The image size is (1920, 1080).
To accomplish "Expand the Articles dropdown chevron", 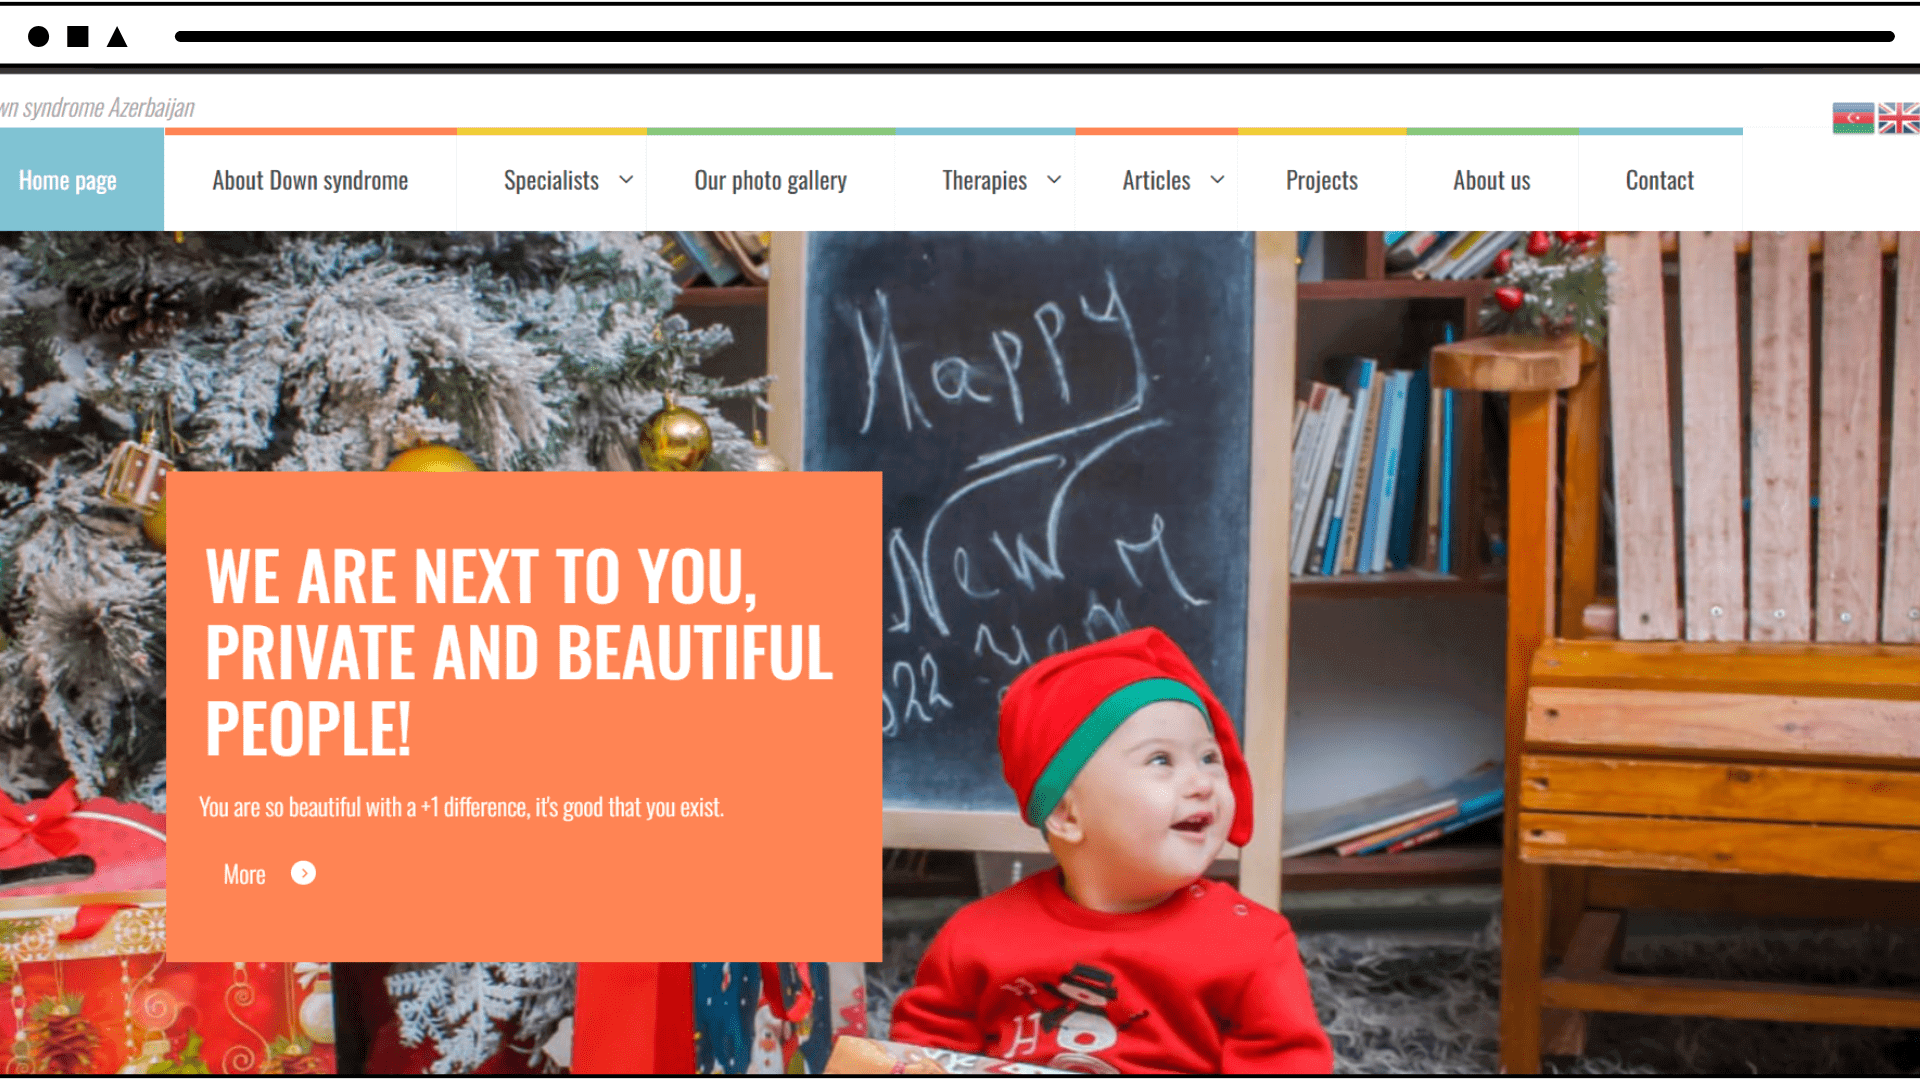I will pos(1217,180).
